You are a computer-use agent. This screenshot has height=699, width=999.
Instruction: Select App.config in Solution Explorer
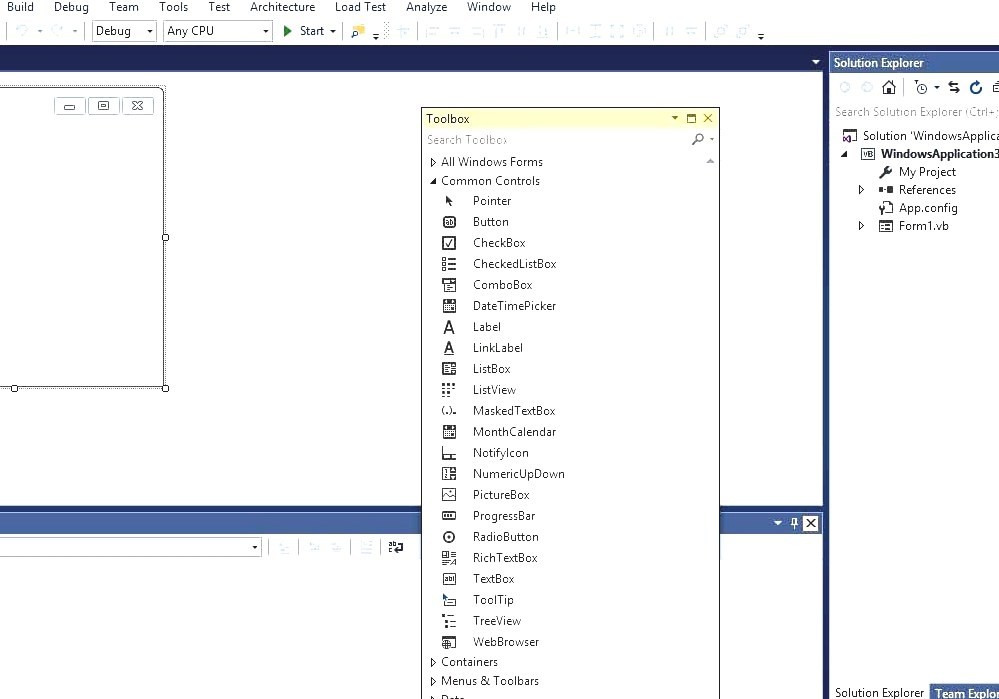(x=928, y=208)
